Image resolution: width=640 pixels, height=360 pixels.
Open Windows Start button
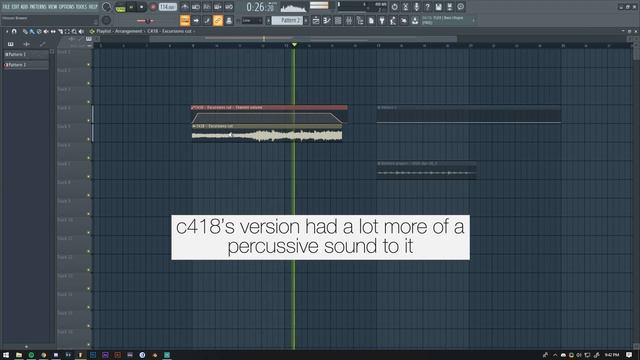[6, 355]
